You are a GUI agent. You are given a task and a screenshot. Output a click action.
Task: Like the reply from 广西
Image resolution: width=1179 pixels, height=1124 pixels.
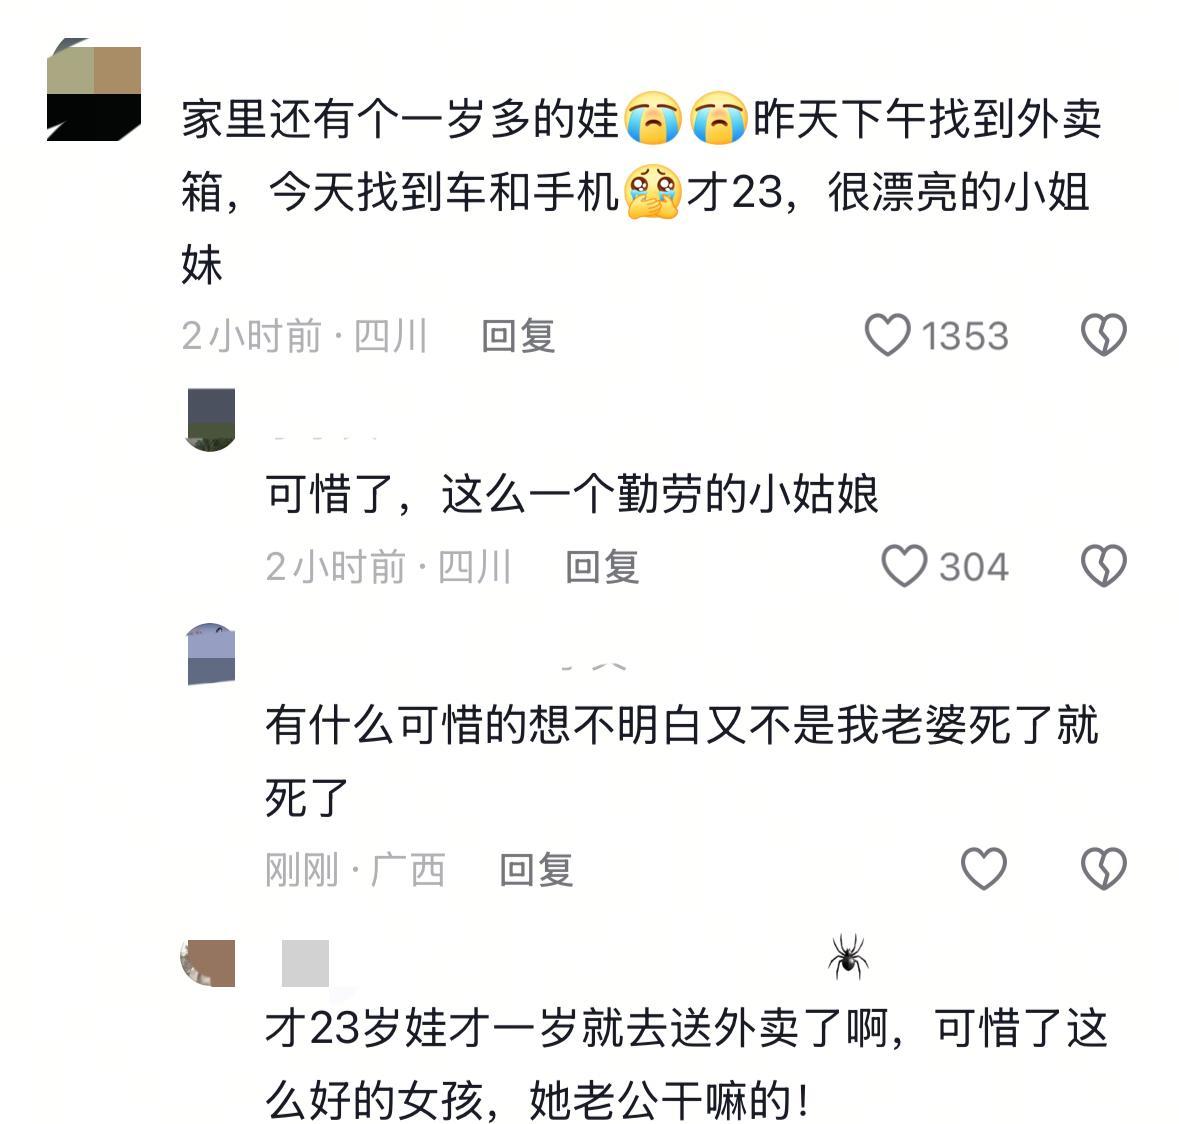tap(984, 869)
